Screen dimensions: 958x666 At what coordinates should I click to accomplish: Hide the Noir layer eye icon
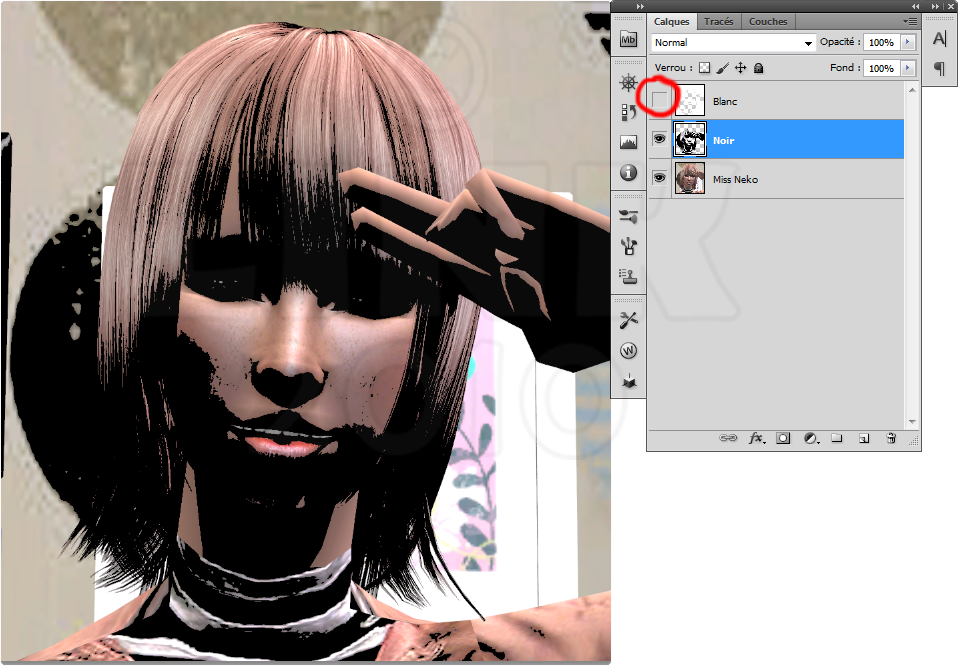pyautogui.click(x=660, y=140)
